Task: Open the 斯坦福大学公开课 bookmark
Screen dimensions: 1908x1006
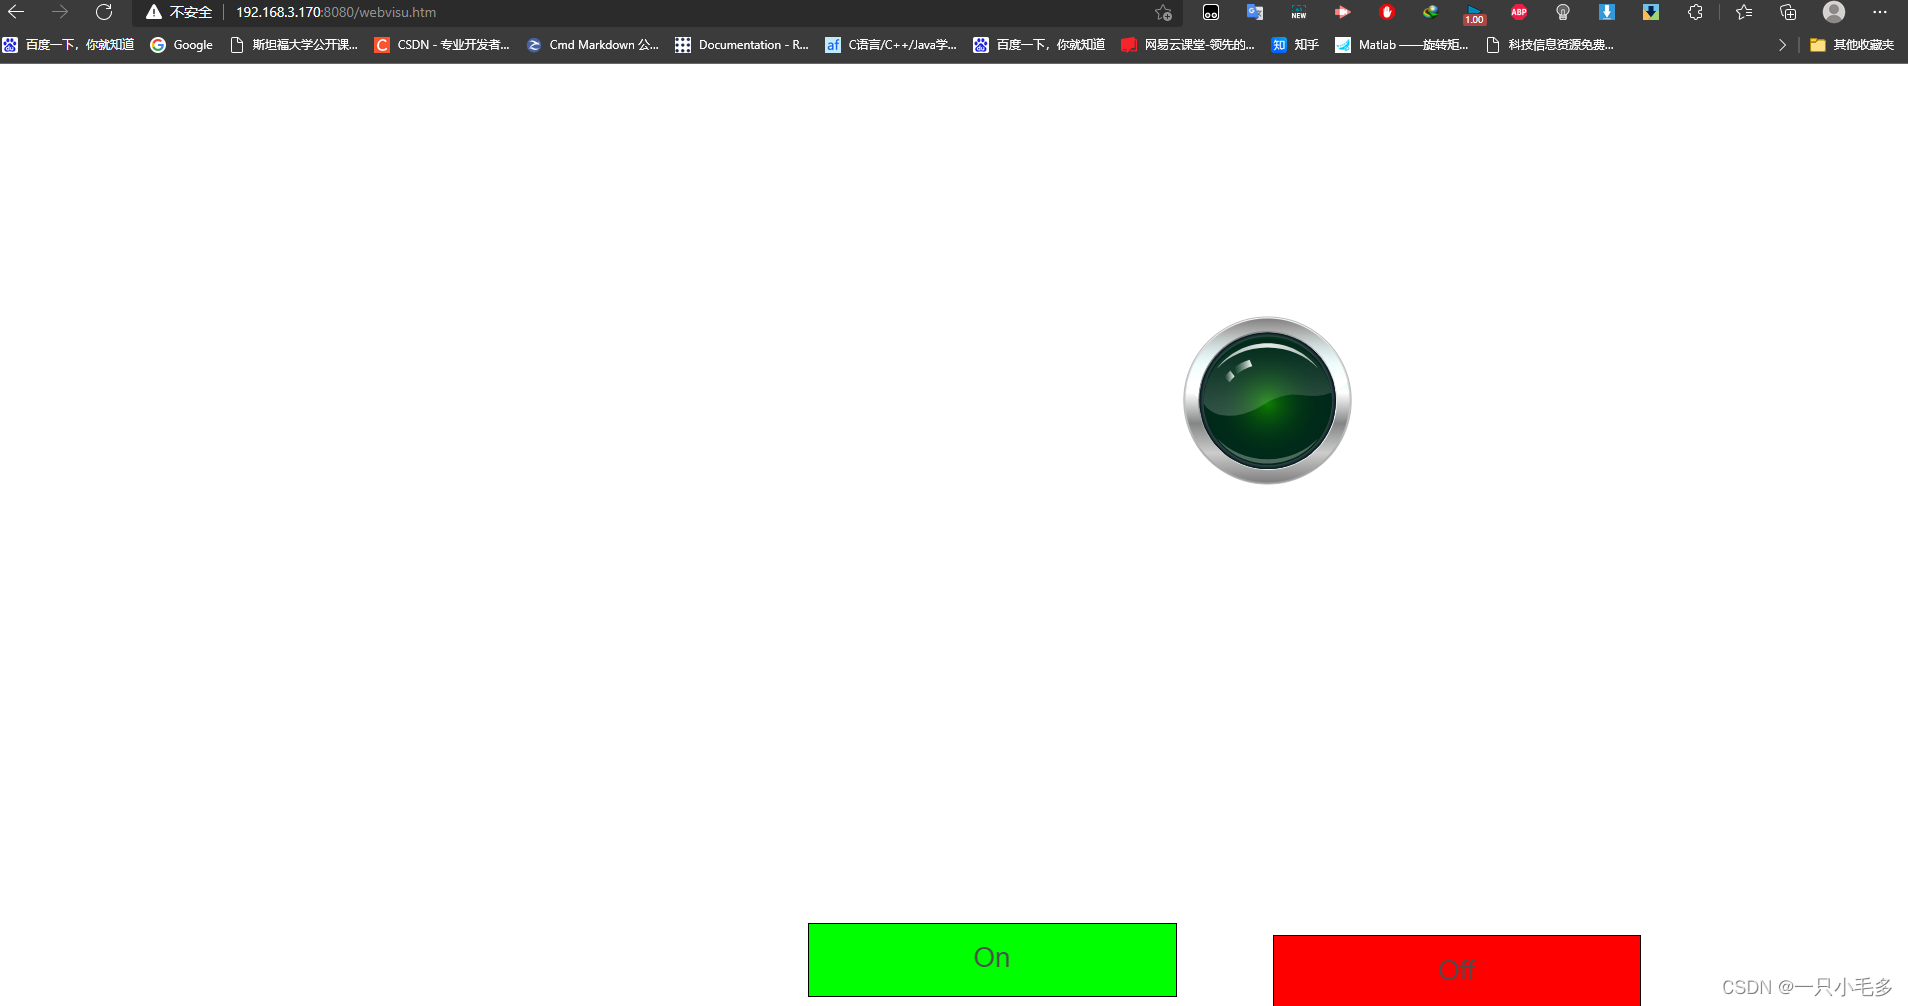Action: 294,45
